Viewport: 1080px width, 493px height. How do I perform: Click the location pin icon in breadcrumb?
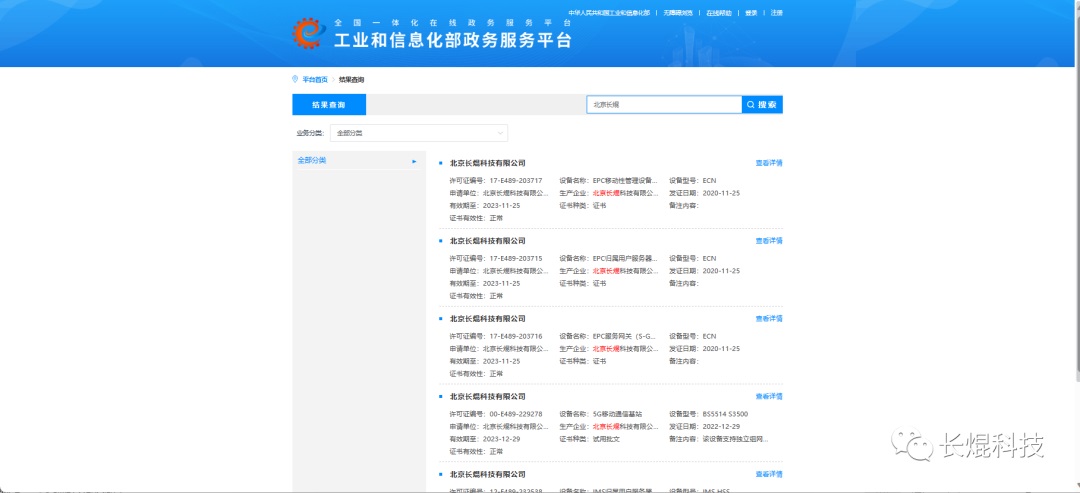point(295,79)
